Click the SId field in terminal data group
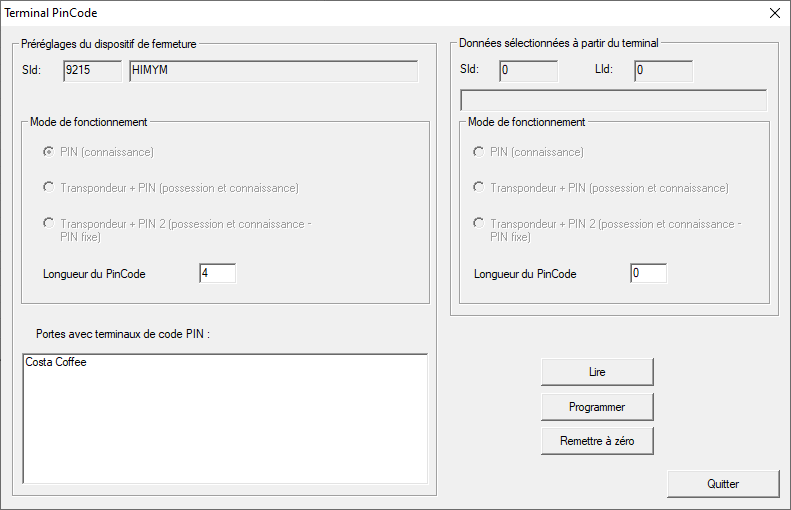Viewport: 791px width, 510px height. click(x=527, y=71)
